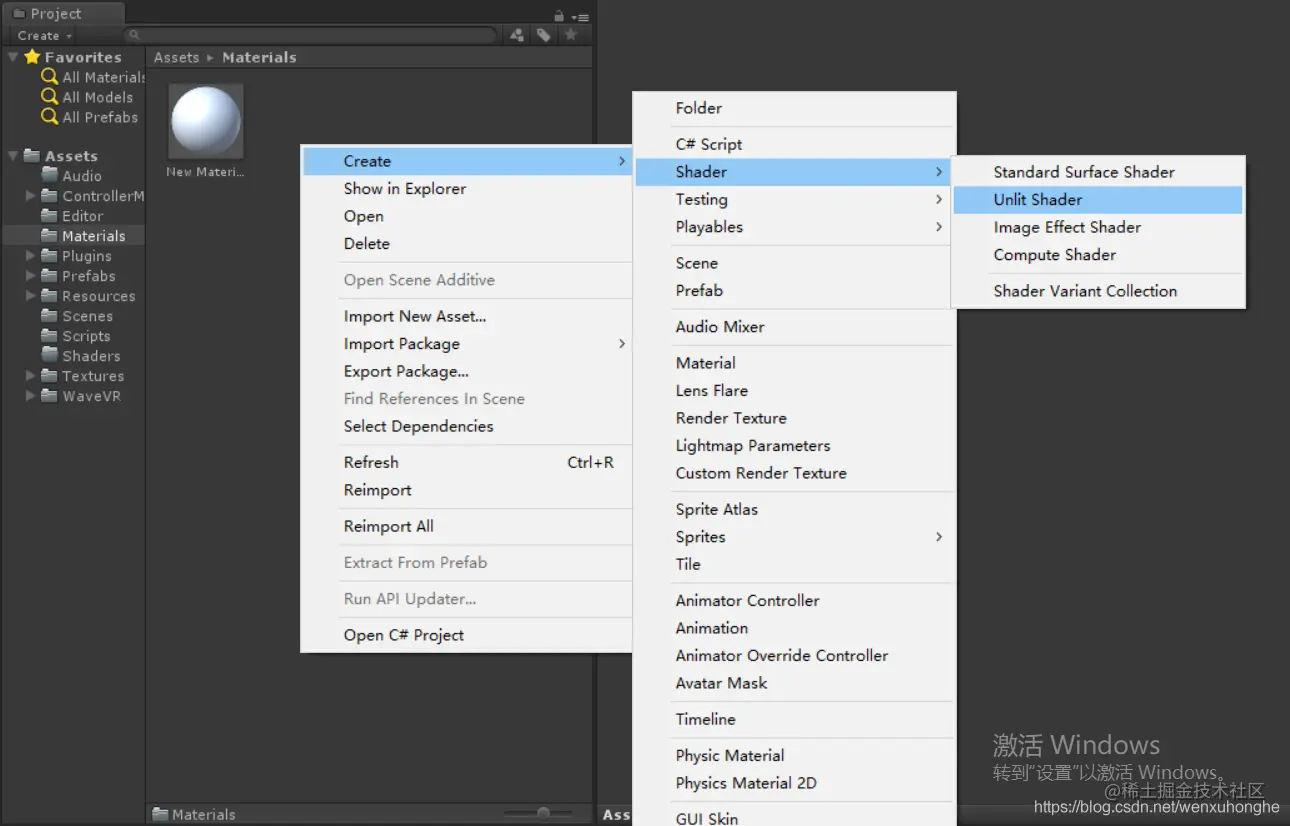Select Standard Surface Shader
The image size is (1290, 826).
tap(1098, 172)
